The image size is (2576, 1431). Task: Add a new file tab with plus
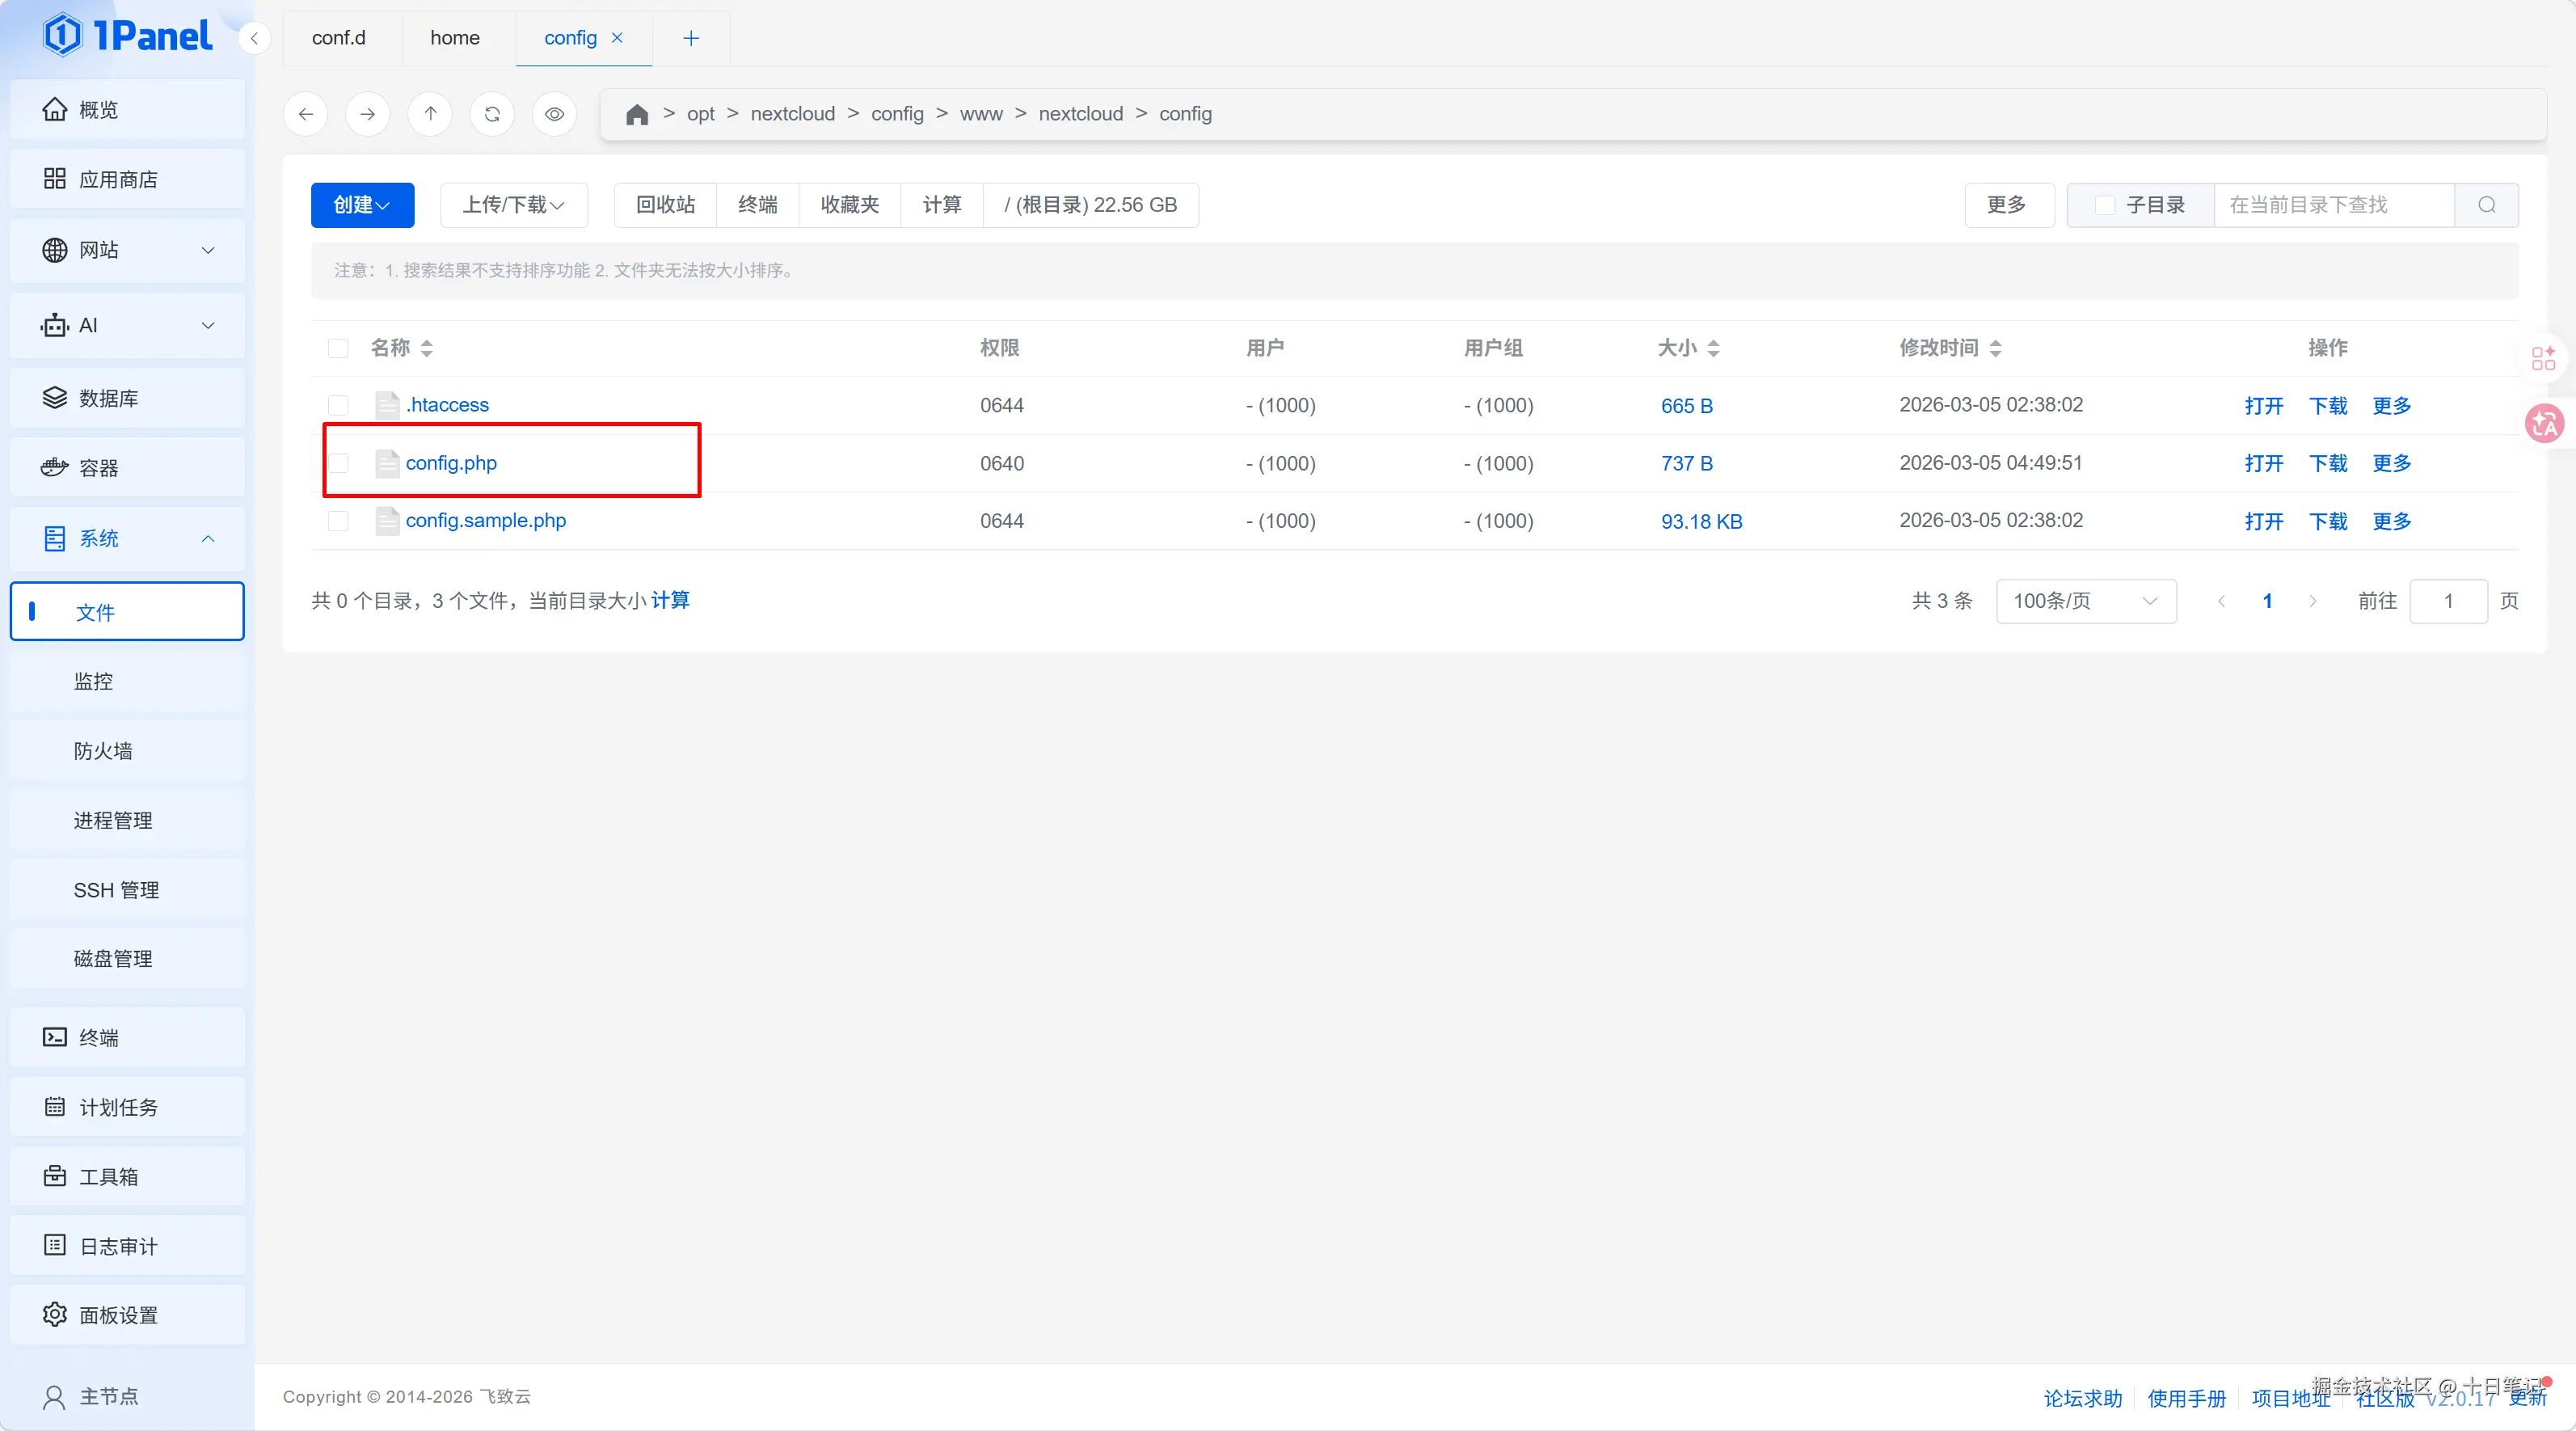691,38
